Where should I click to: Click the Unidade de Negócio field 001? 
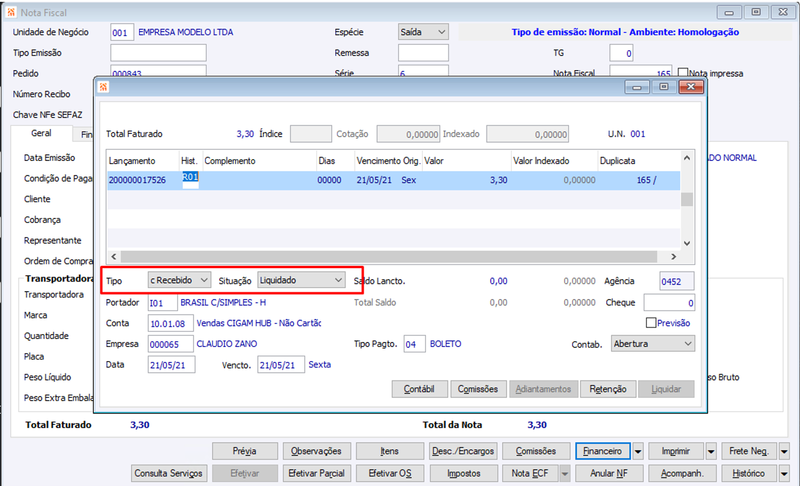click(122, 32)
